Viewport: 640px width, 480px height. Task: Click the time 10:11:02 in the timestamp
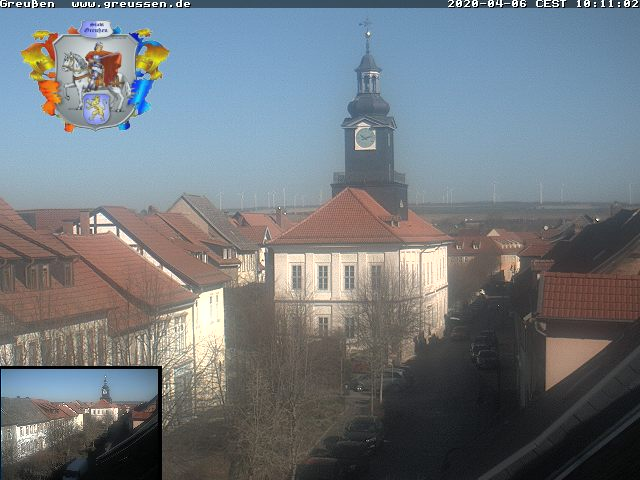pos(607,4)
